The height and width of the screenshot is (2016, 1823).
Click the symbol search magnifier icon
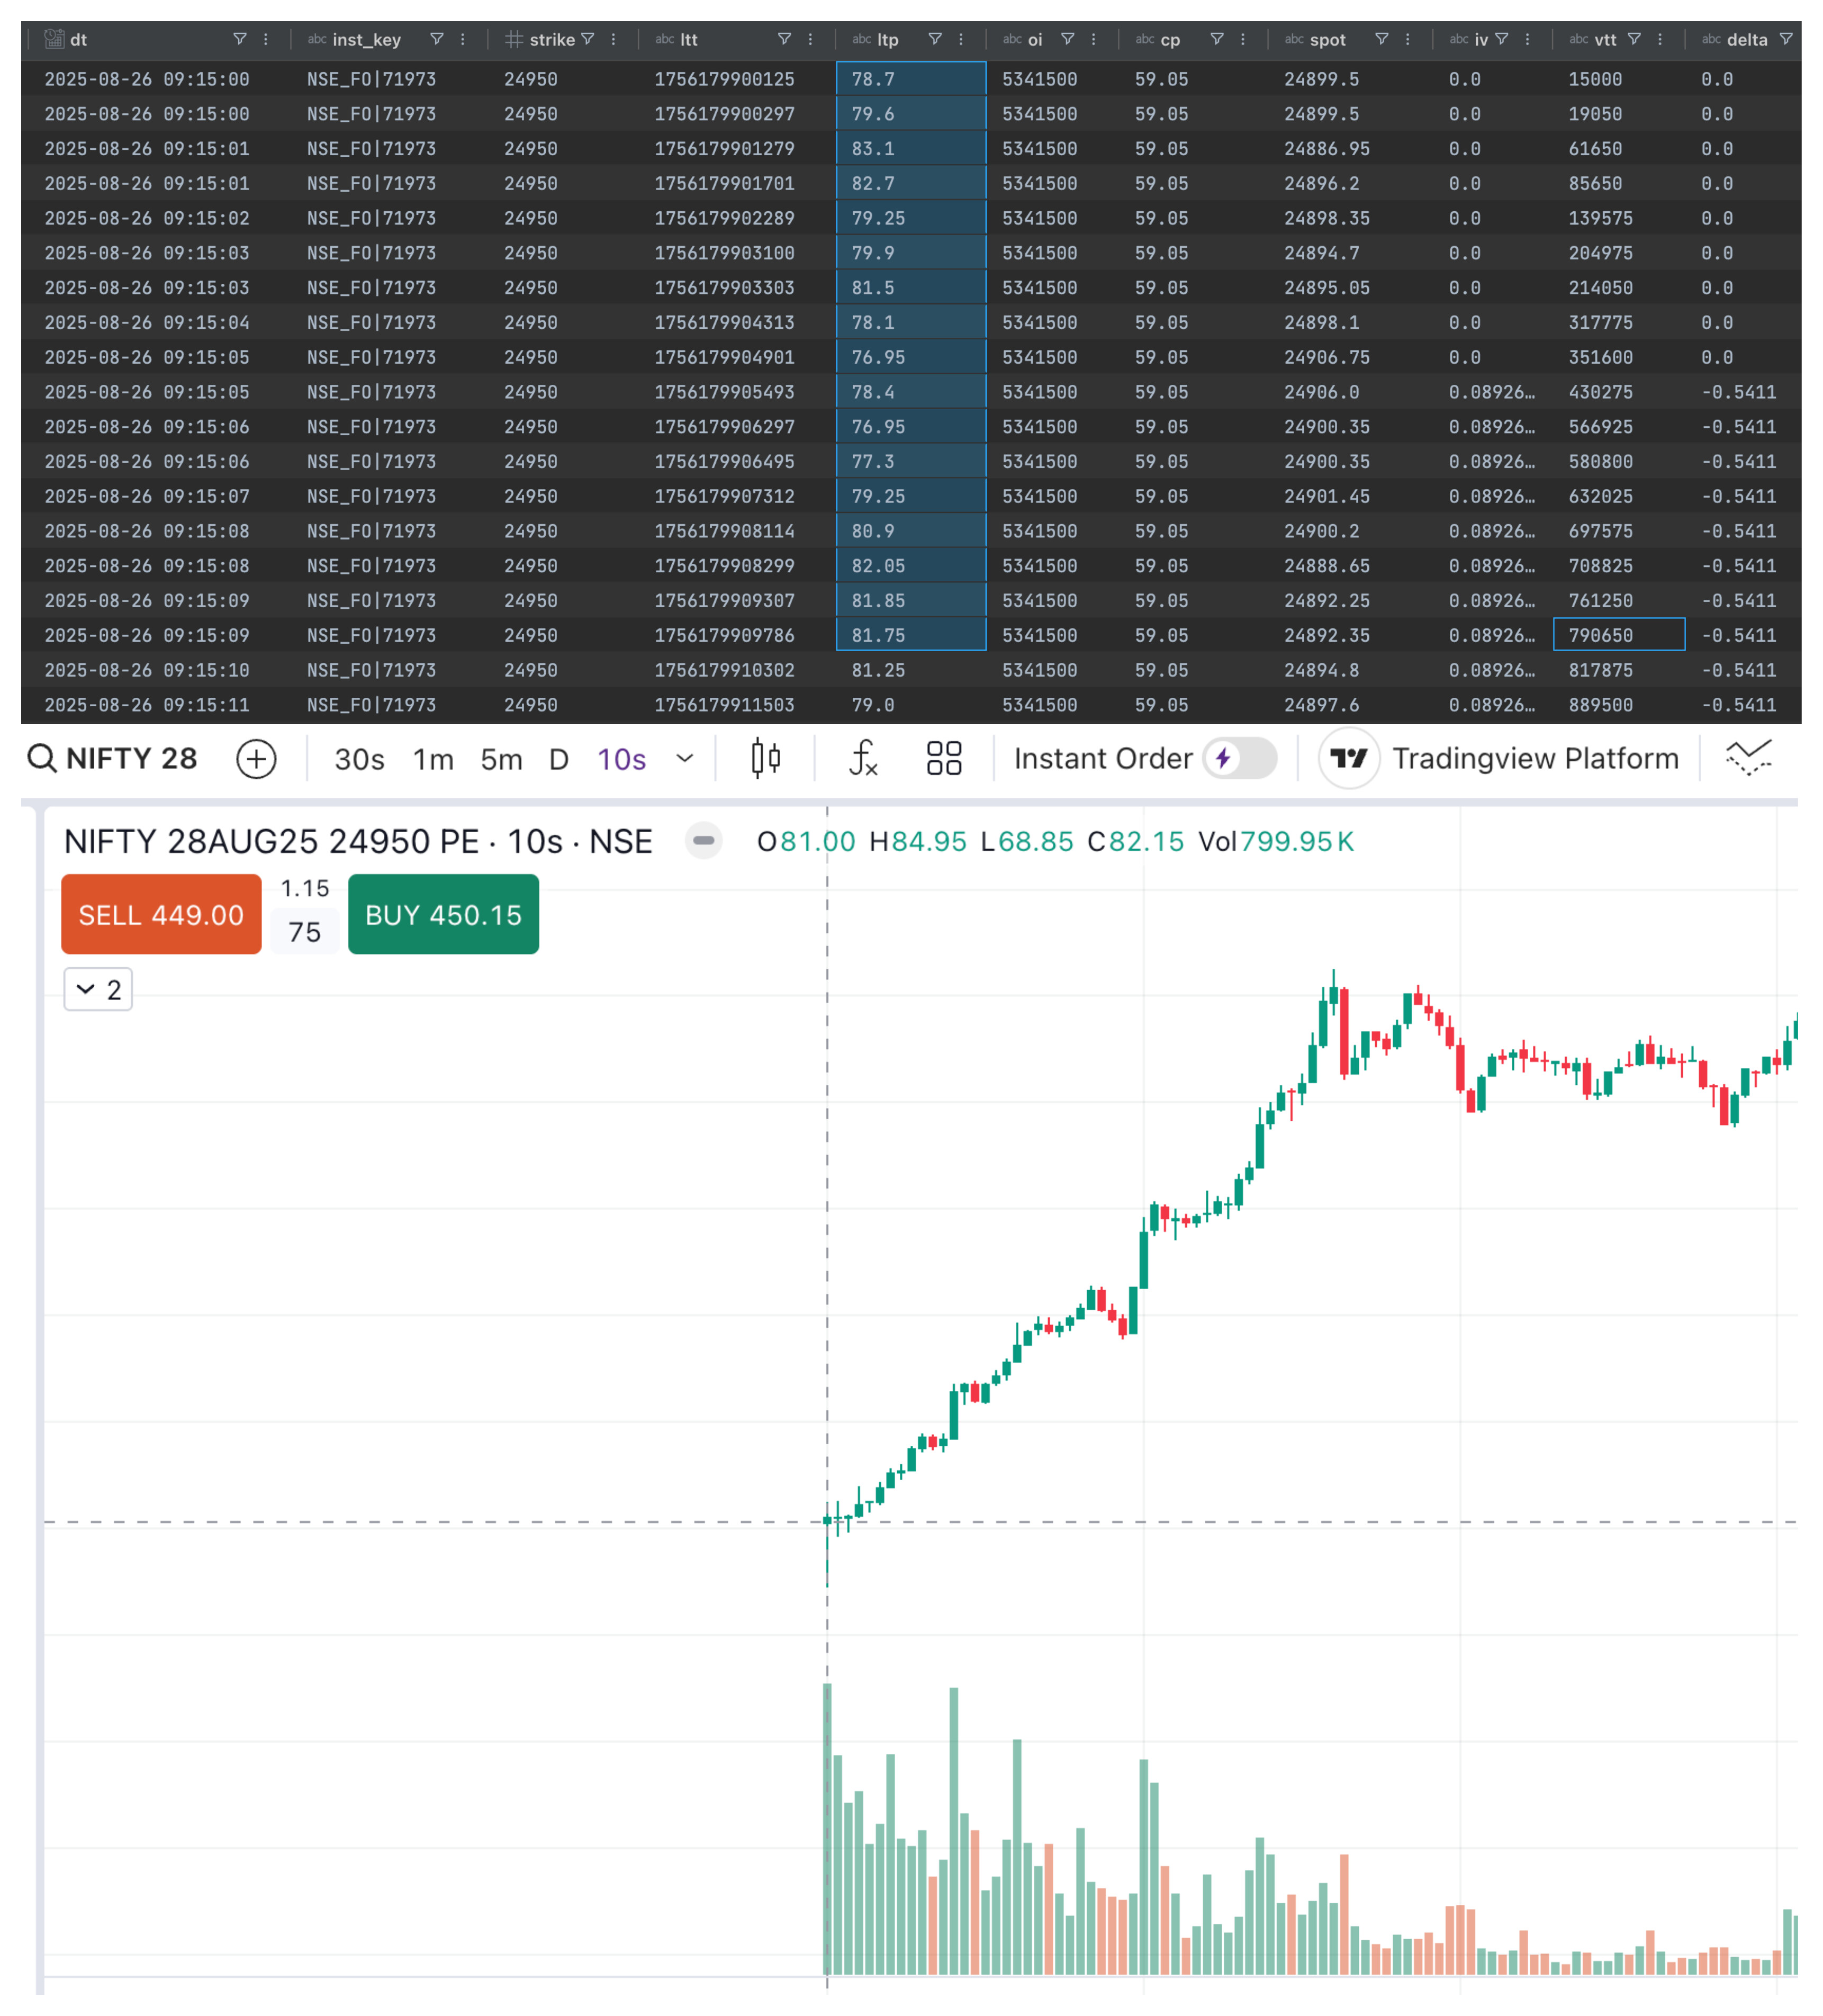click(x=41, y=758)
